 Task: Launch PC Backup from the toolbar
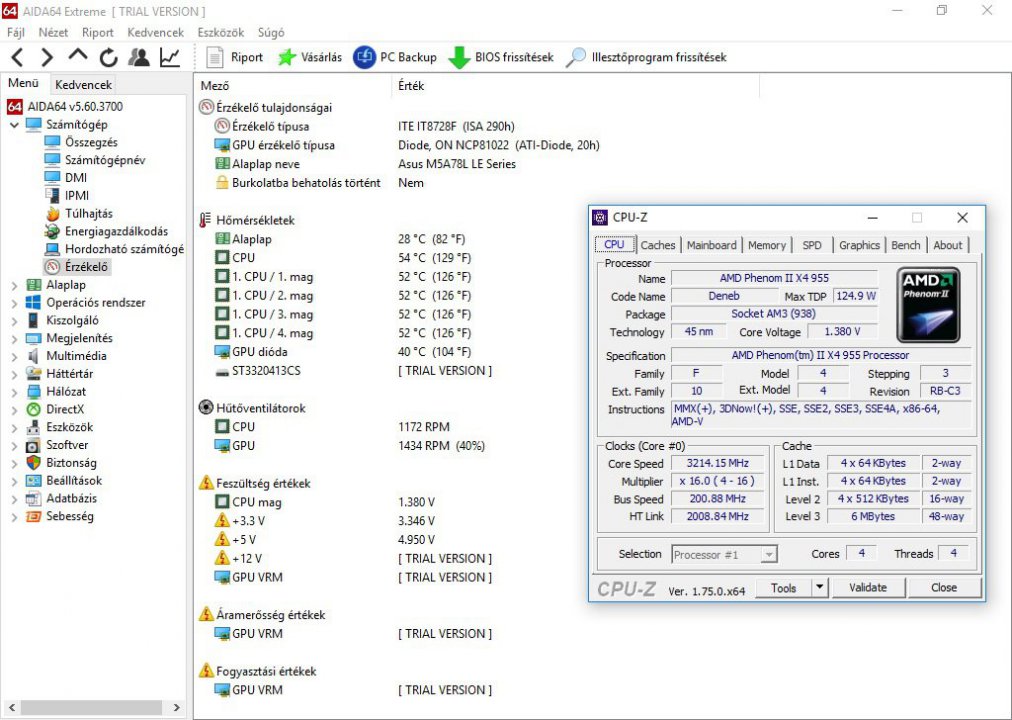click(395, 57)
